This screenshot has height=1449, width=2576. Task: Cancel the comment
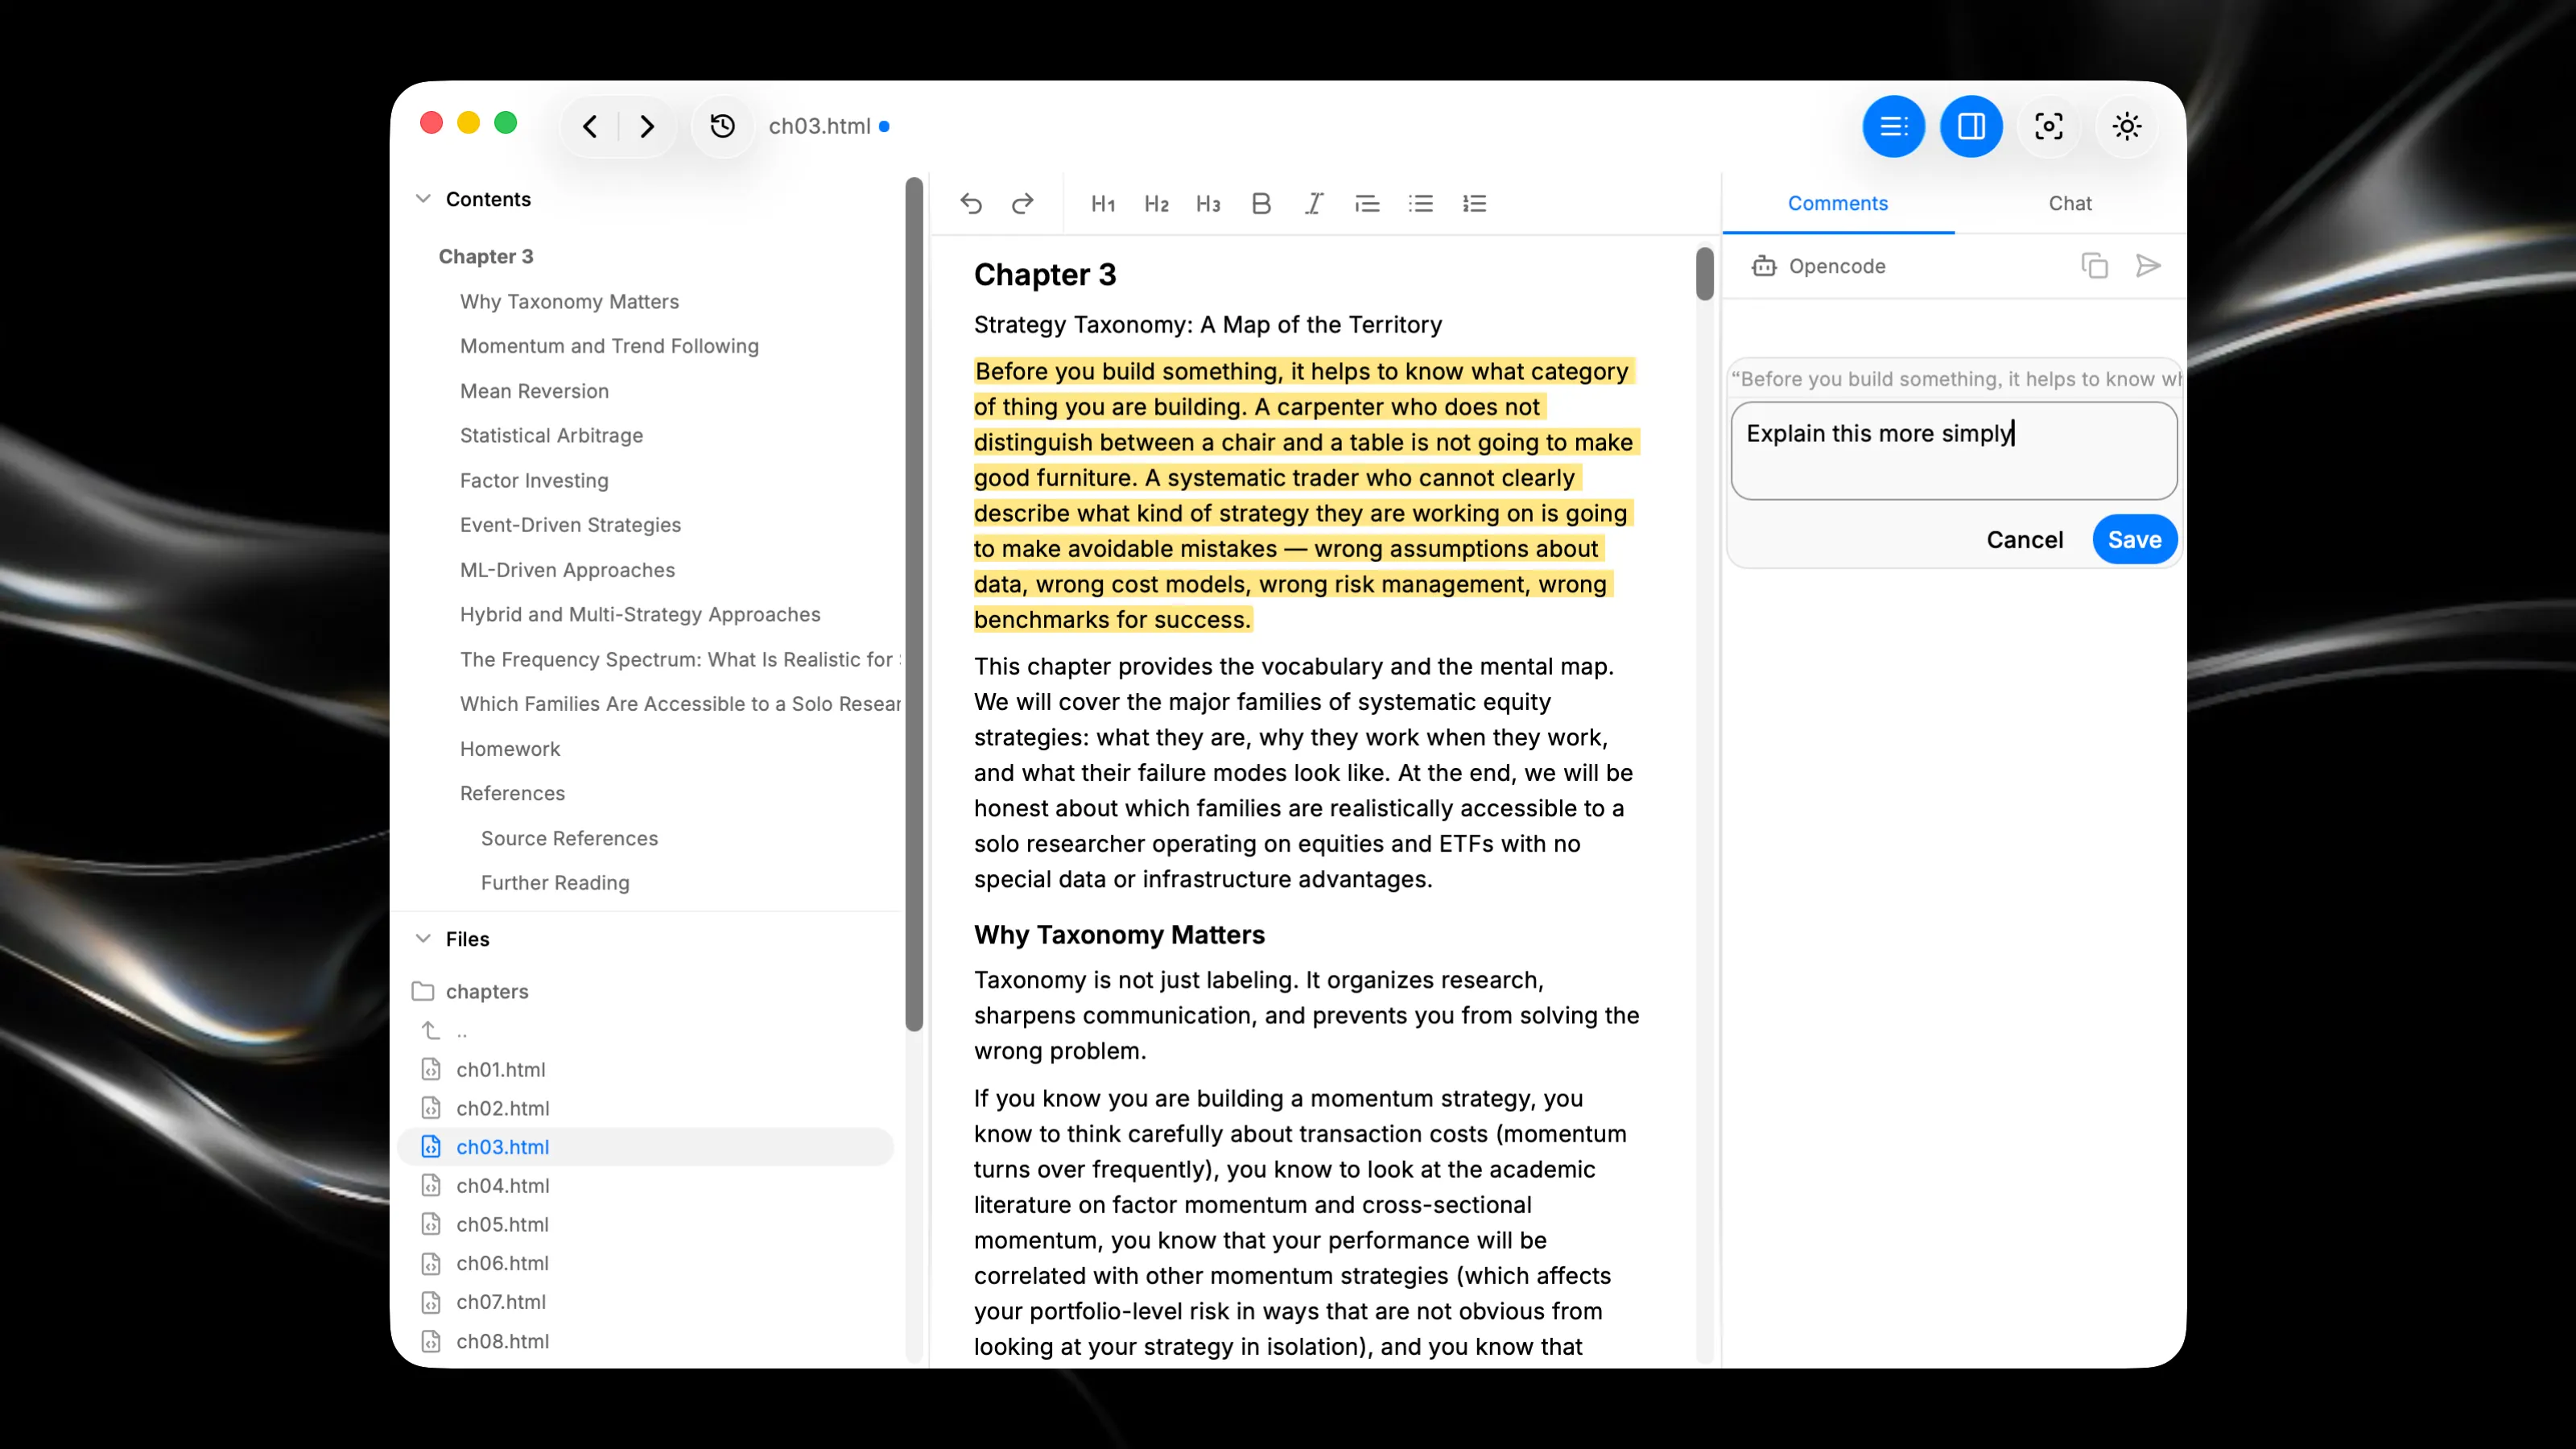2024,540
